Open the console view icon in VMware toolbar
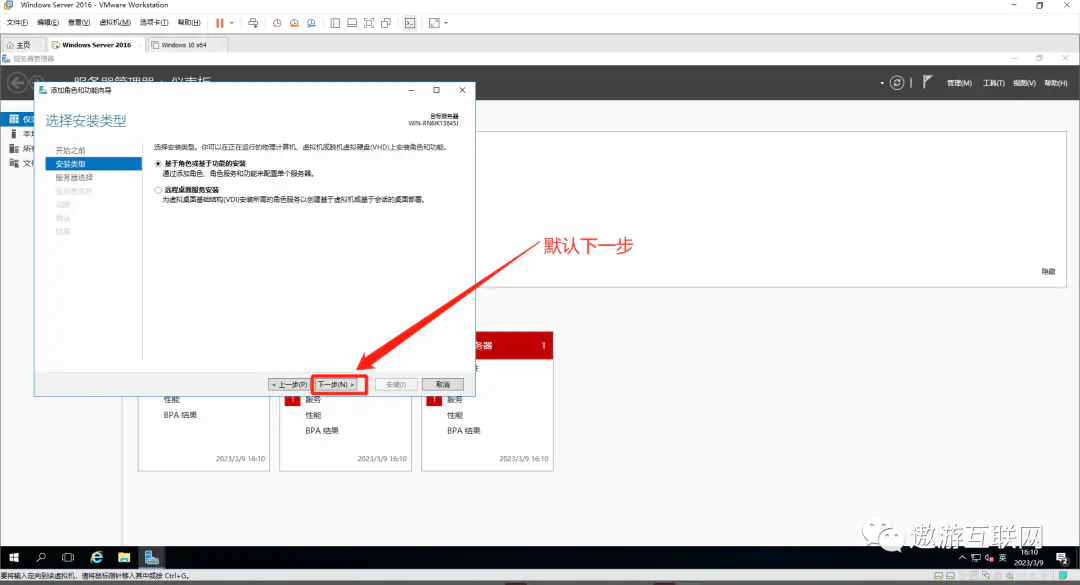Screen dimensions: 1080x585 tap(410, 23)
